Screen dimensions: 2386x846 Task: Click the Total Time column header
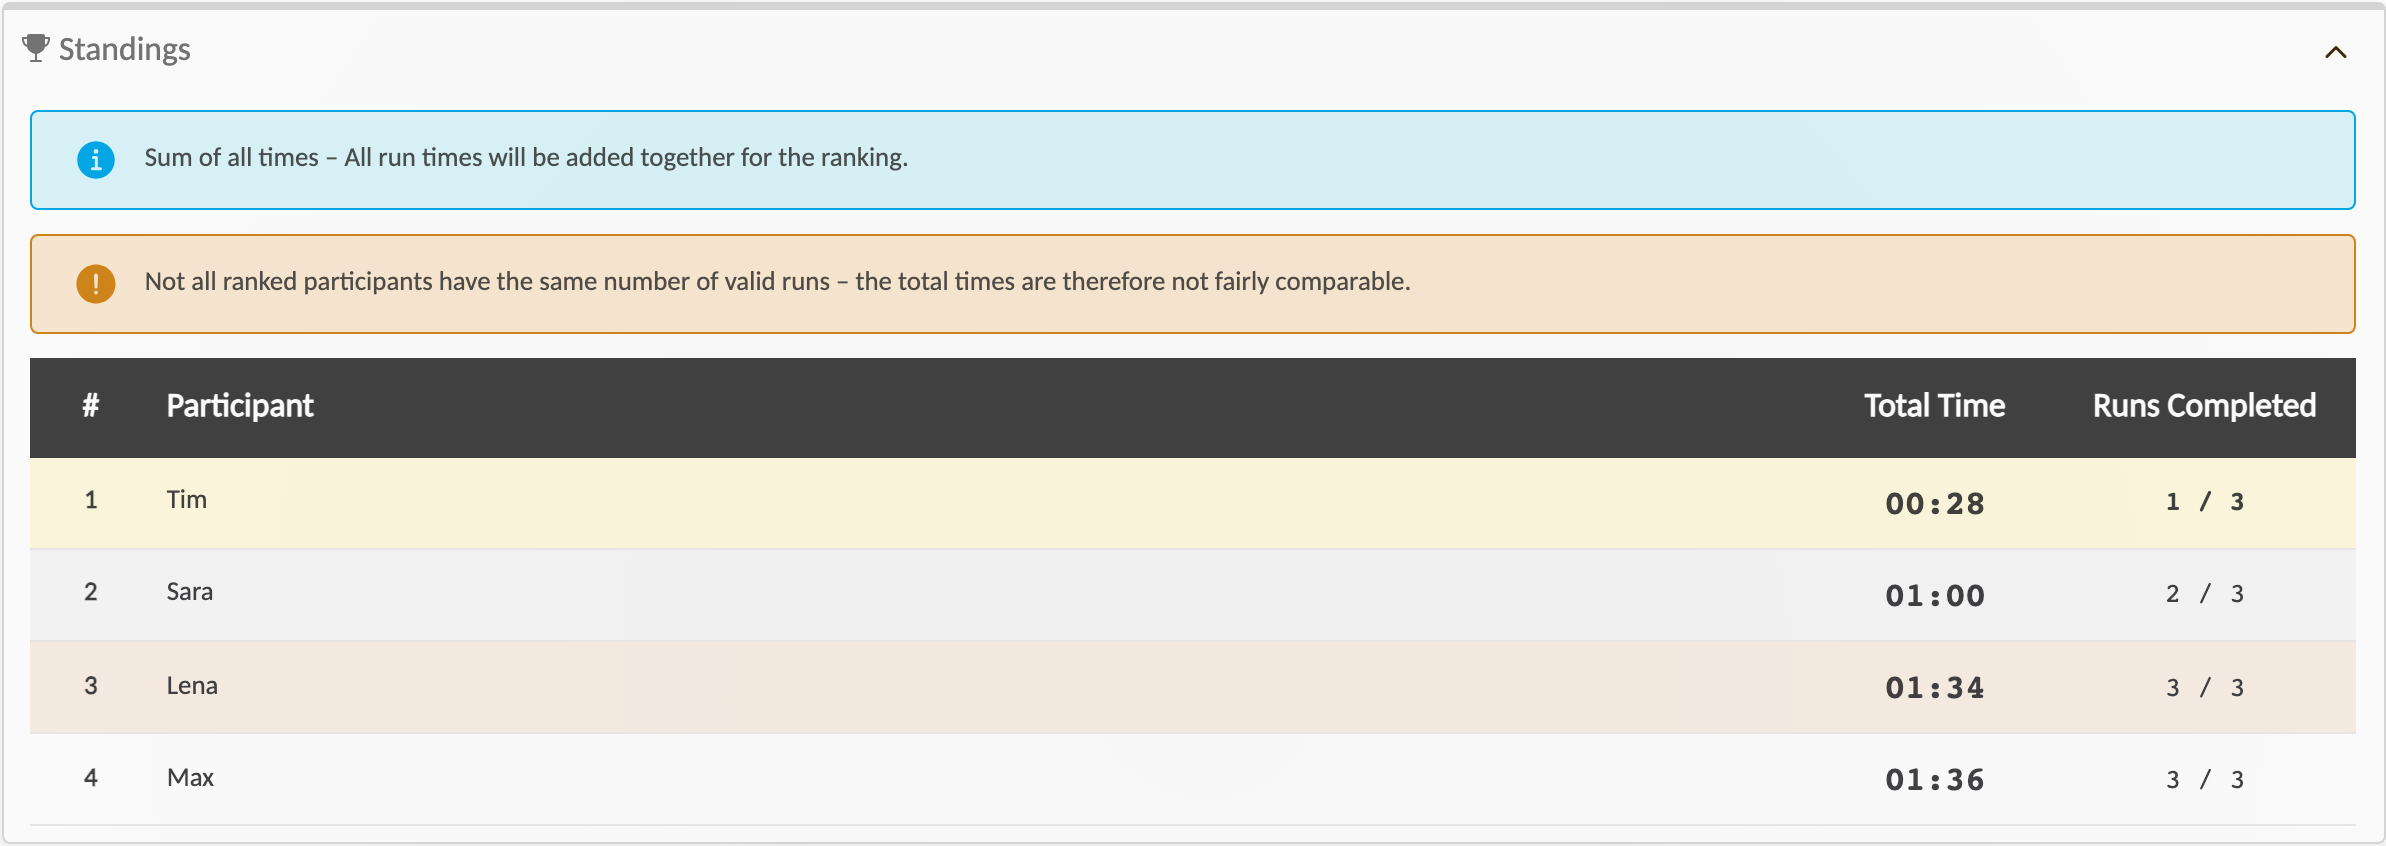pos(1934,405)
